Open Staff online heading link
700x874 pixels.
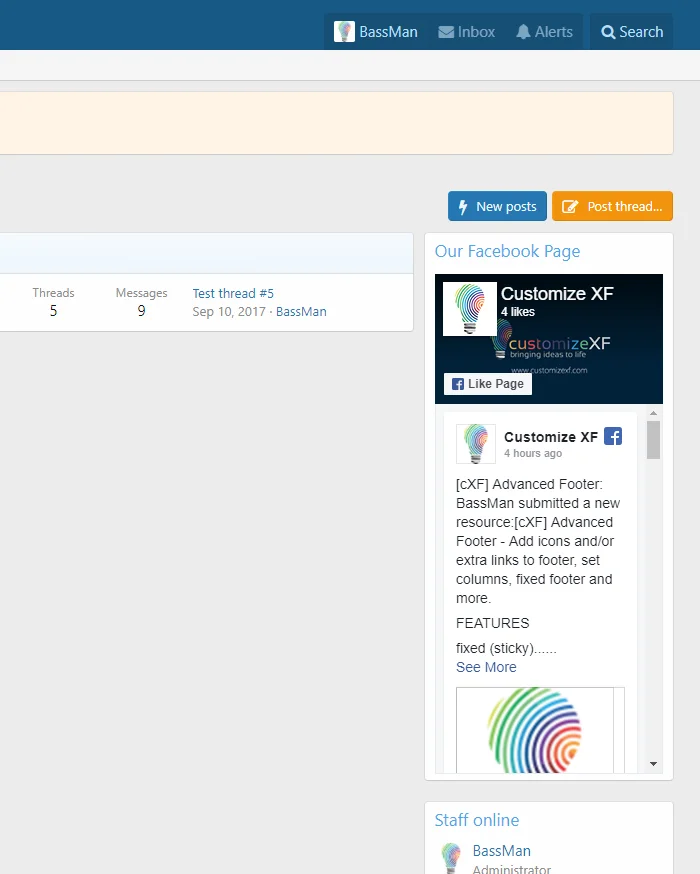pyautogui.click(x=476, y=820)
